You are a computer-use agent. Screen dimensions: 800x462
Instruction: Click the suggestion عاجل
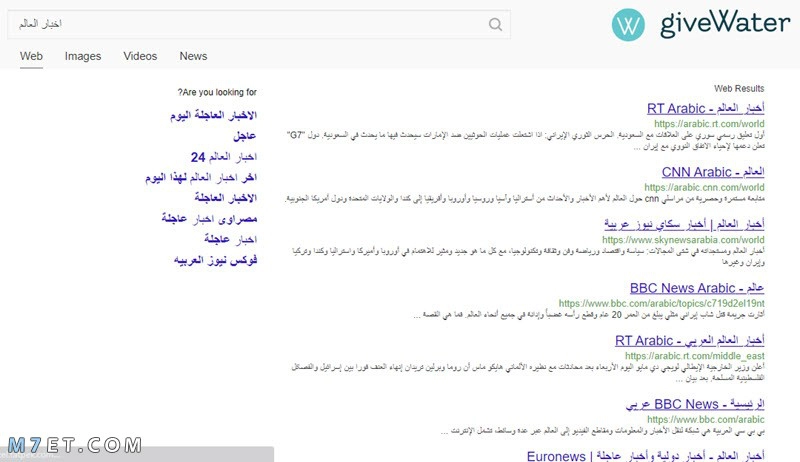[x=244, y=136]
